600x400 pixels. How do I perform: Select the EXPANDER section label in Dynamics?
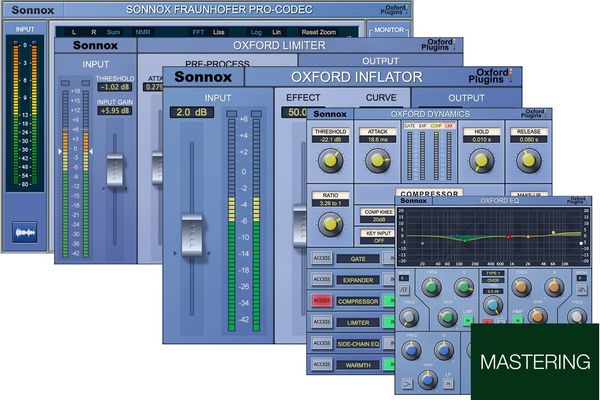tap(358, 280)
